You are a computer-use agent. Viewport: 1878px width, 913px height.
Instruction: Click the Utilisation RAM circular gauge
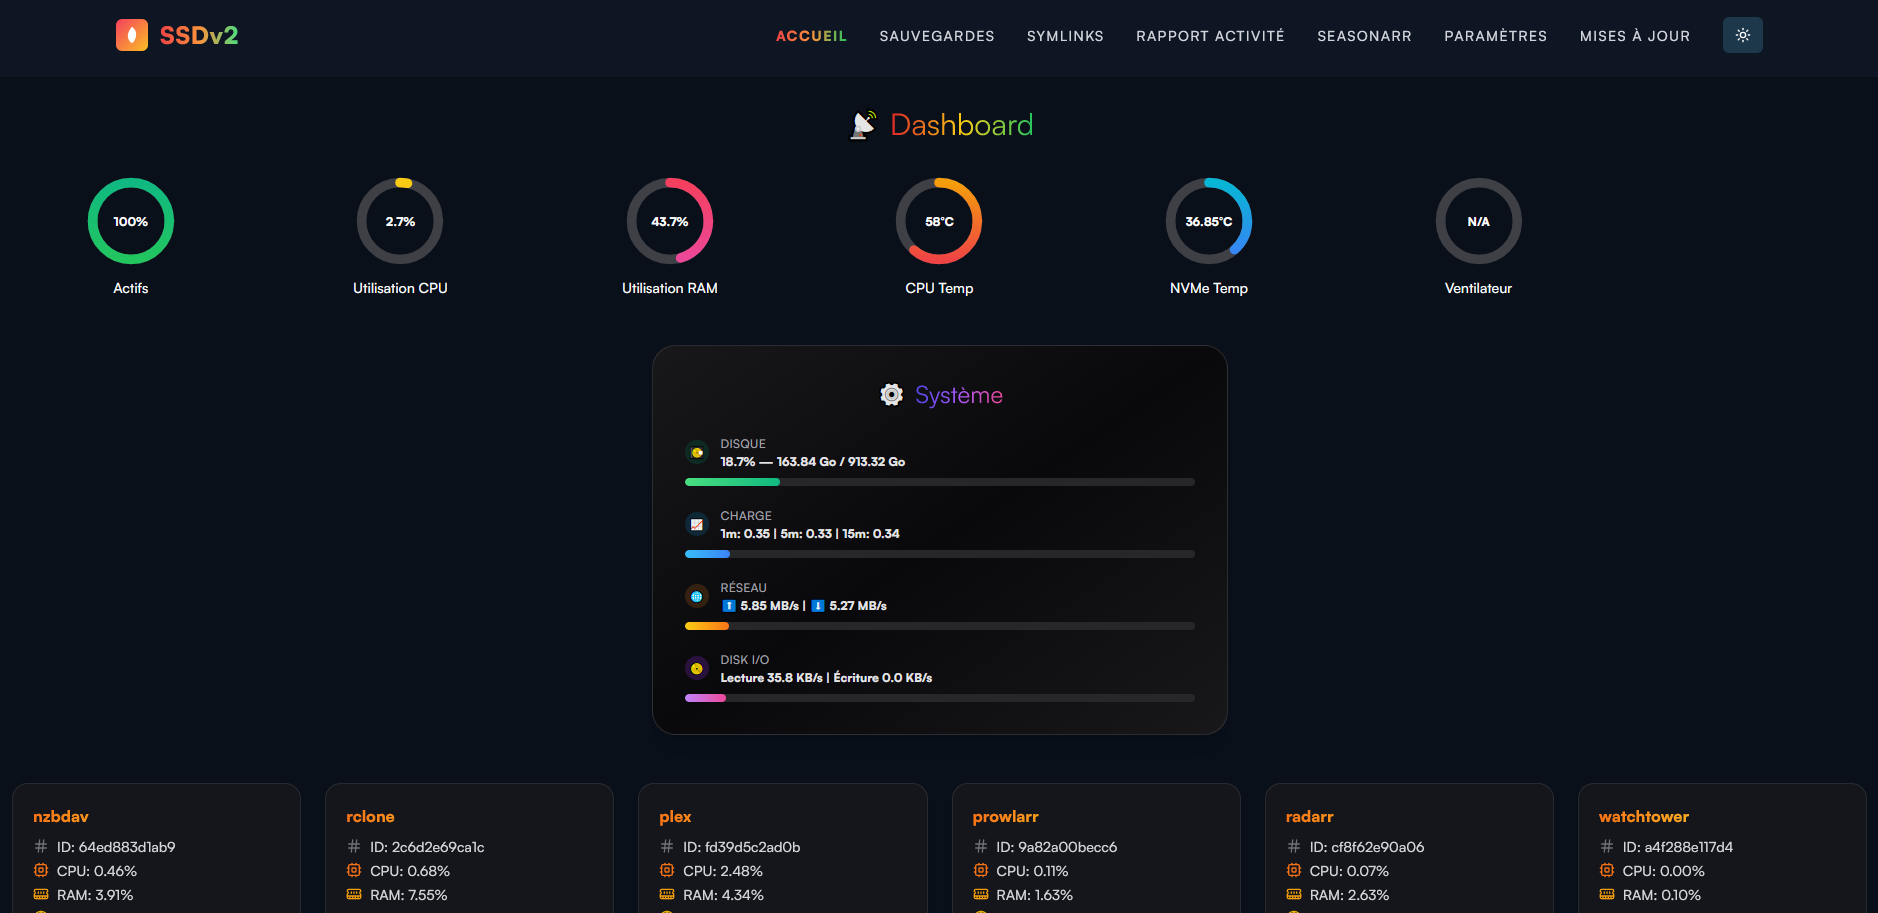click(x=669, y=221)
